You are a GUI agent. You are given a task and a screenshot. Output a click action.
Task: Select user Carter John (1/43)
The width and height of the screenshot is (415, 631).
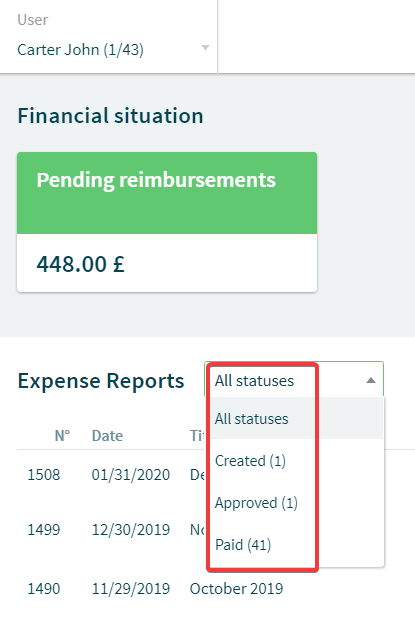click(81, 50)
